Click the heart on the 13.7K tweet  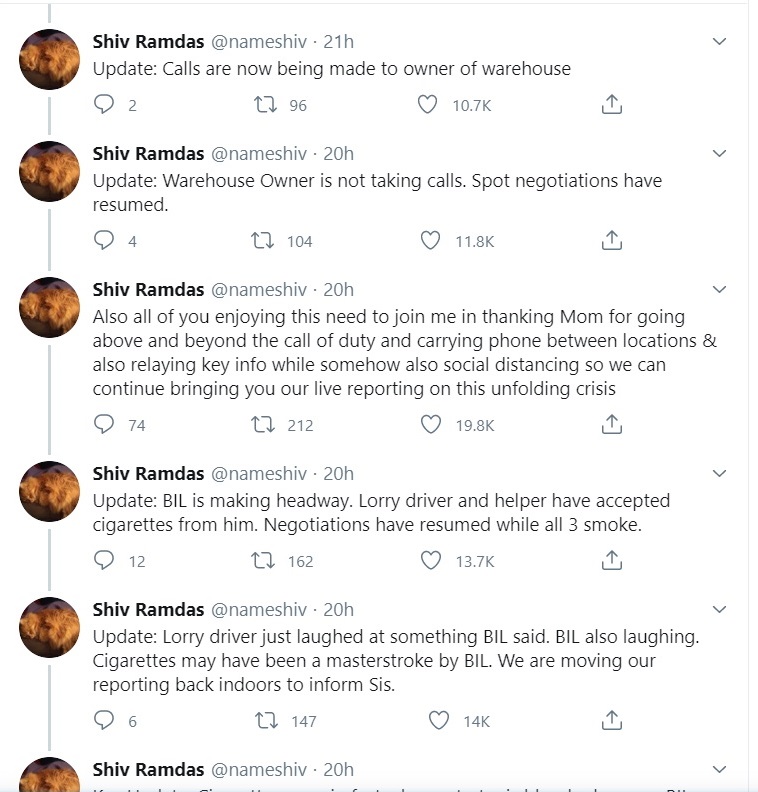(x=431, y=560)
